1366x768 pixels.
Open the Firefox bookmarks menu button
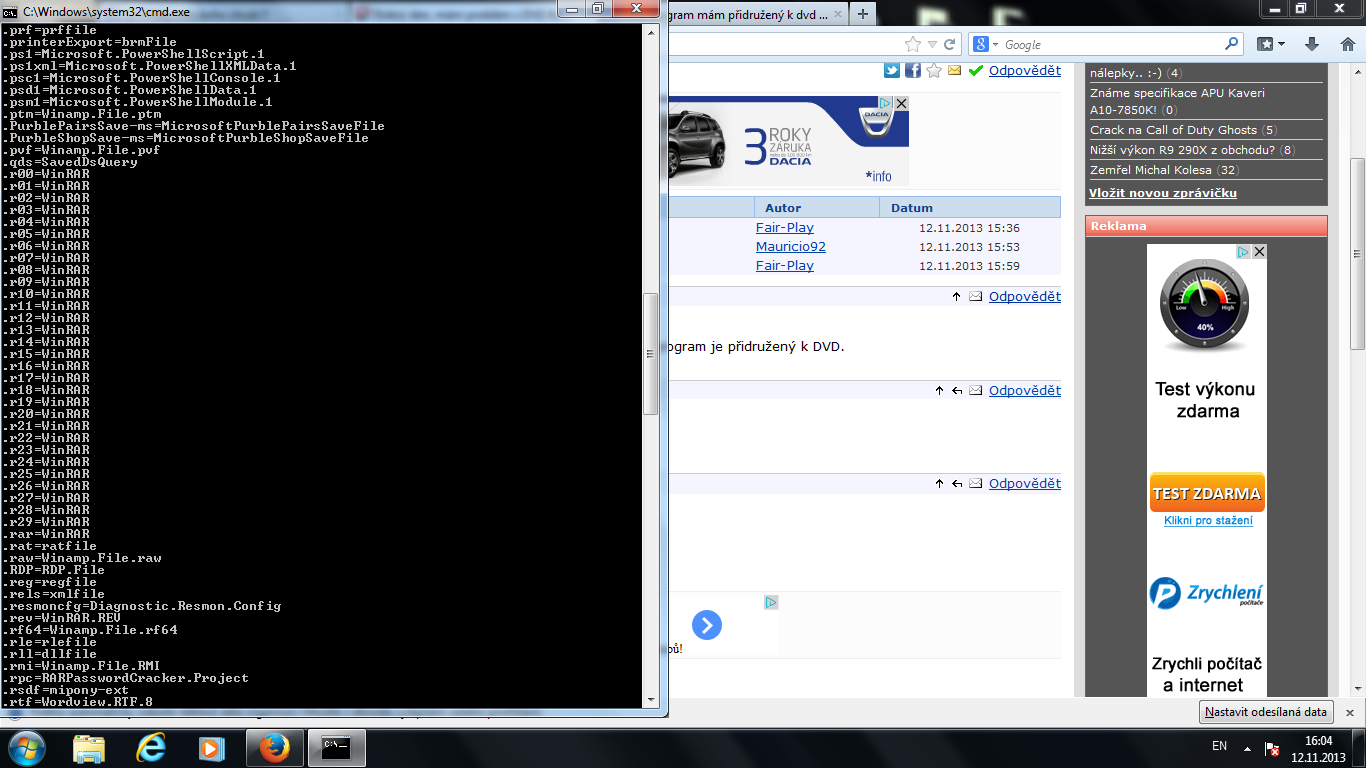coord(1271,44)
